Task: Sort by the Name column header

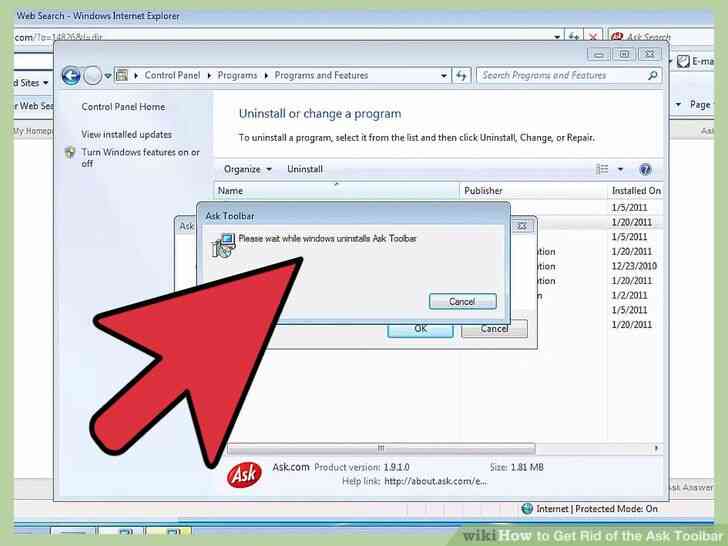Action: (336, 191)
